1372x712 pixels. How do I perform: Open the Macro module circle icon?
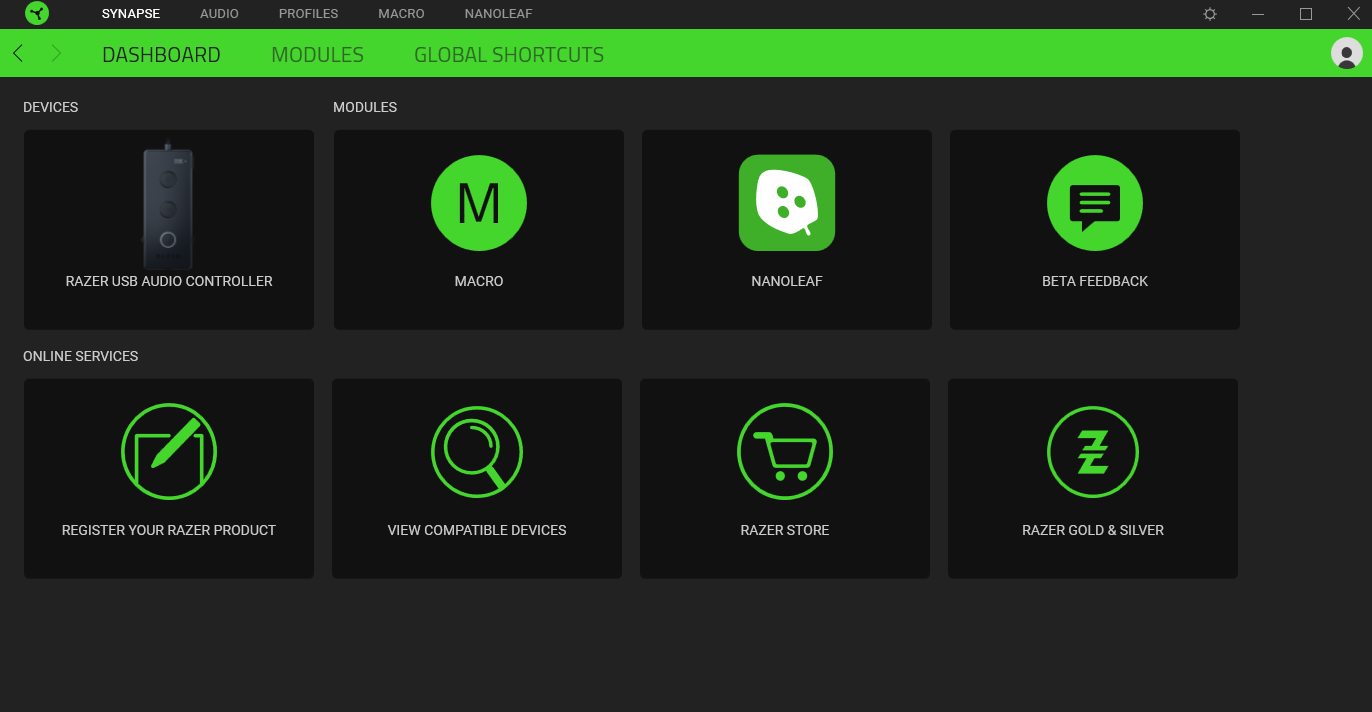479,203
